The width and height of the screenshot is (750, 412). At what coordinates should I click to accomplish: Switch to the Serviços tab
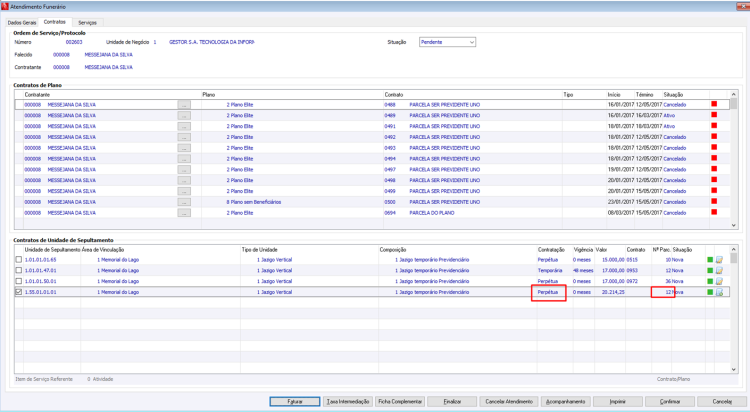88,22
